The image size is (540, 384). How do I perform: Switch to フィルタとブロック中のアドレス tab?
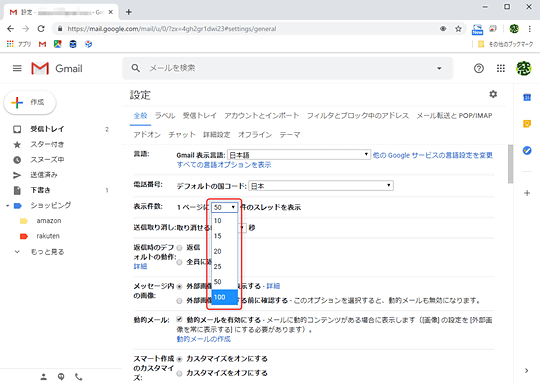pyautogui.click(x=357, y=116)
